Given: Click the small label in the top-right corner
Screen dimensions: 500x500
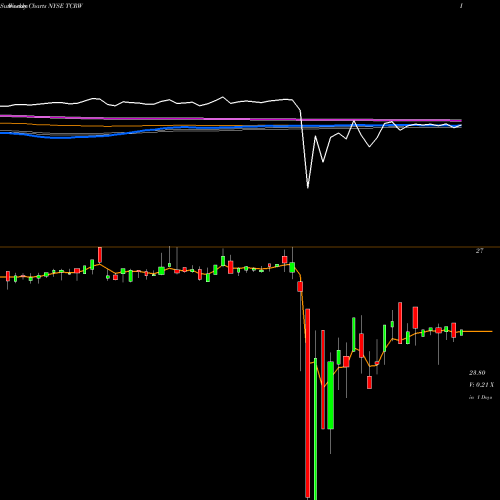Looking at the screenshot, I should click(x=461, y=6).
